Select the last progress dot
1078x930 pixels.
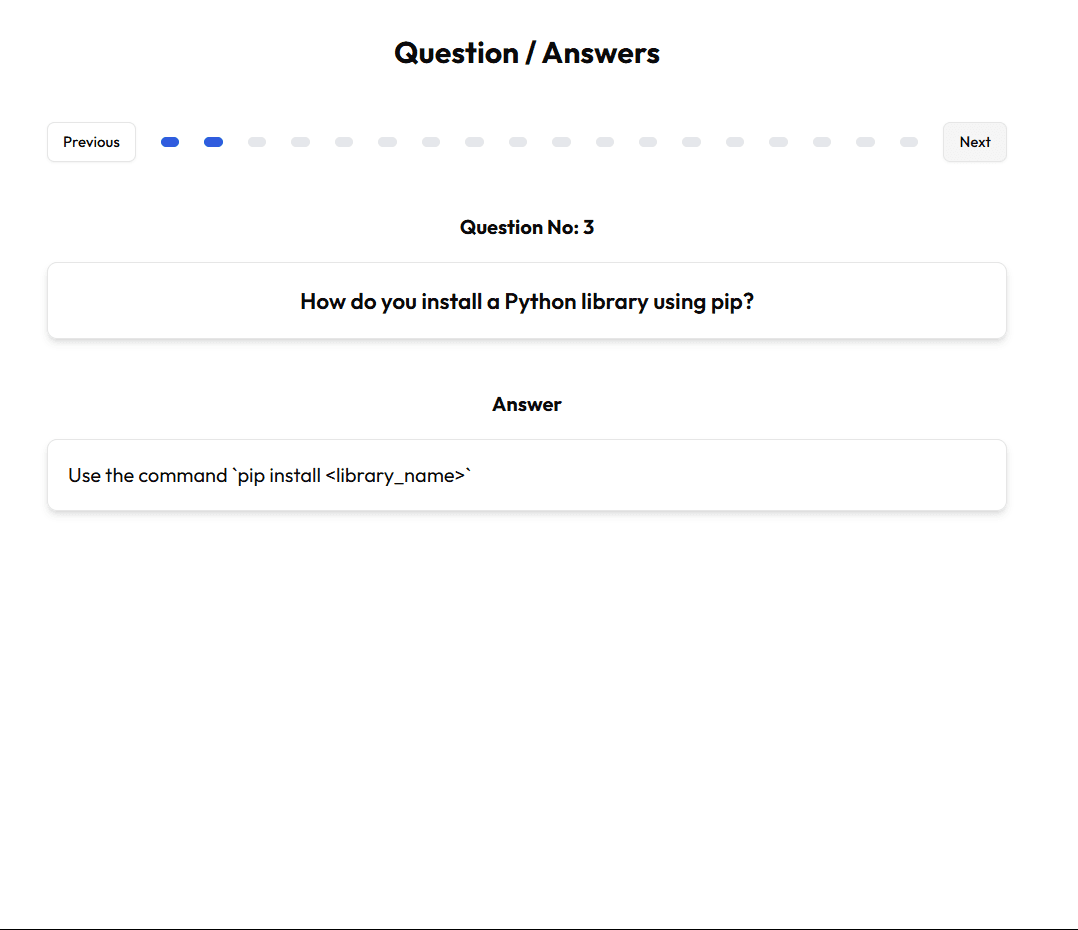click(x=909, y=142)
